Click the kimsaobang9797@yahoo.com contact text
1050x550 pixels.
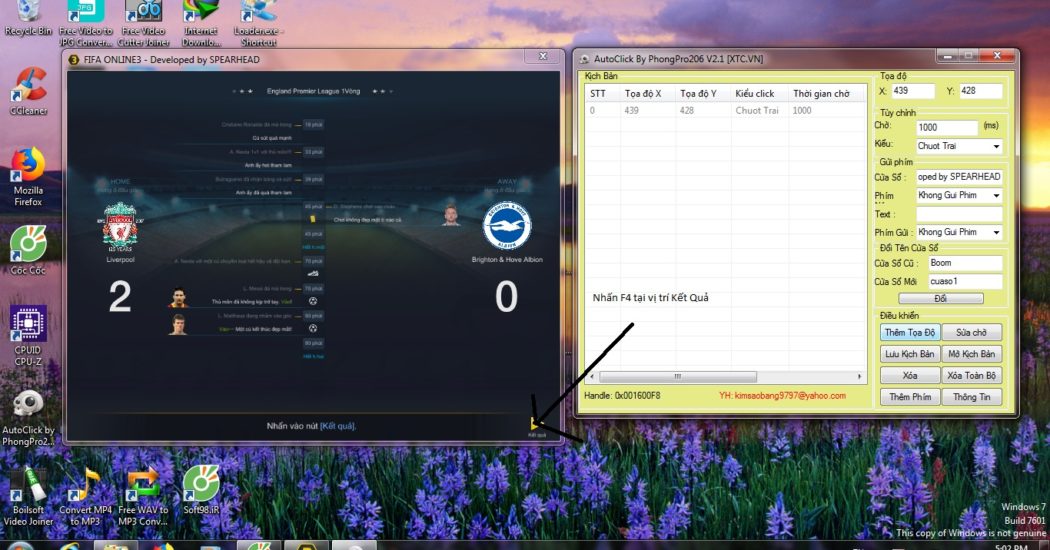click(782, 396)
